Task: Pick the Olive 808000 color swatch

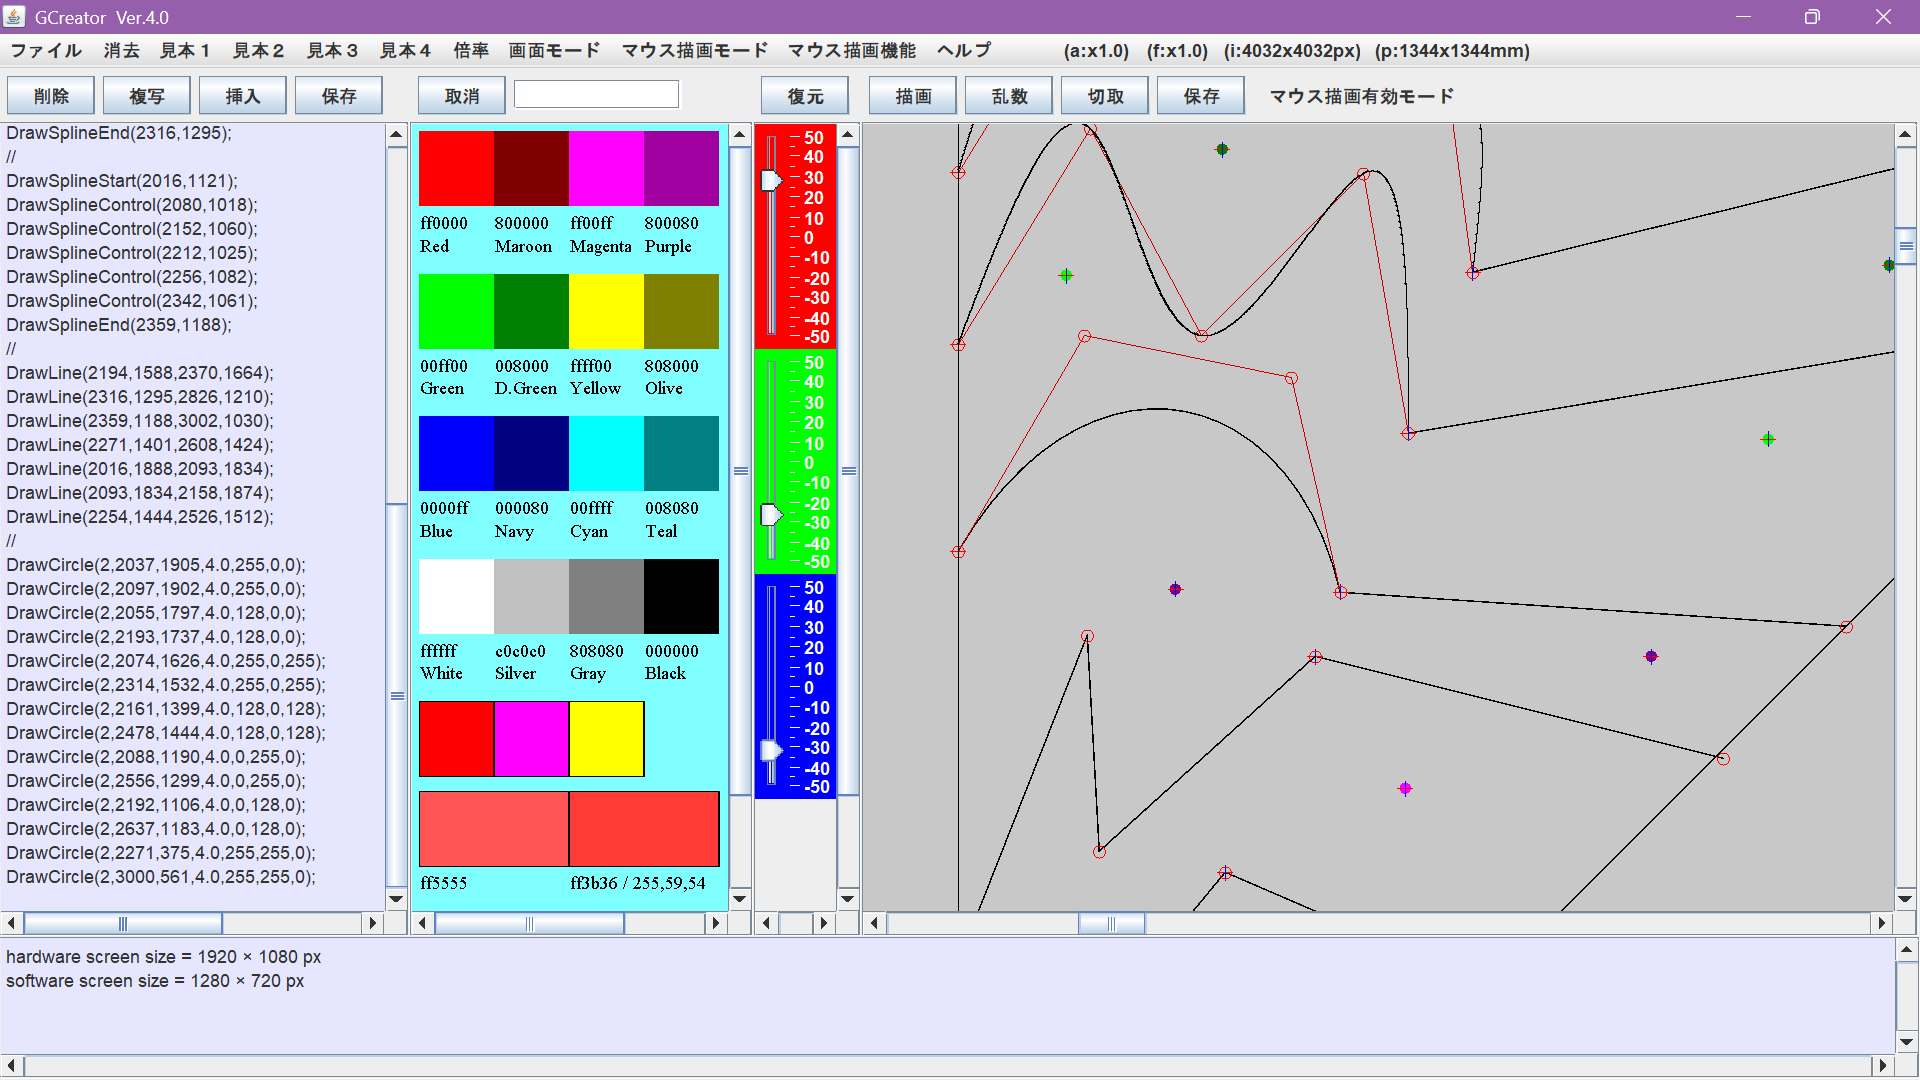Action: pos(681,311)
